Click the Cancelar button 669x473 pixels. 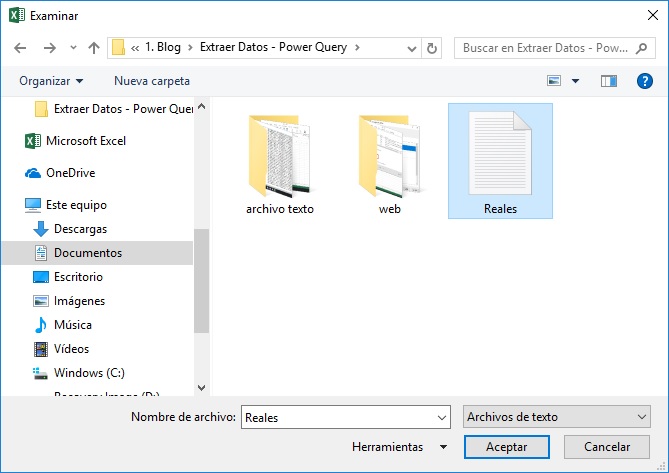607,447
